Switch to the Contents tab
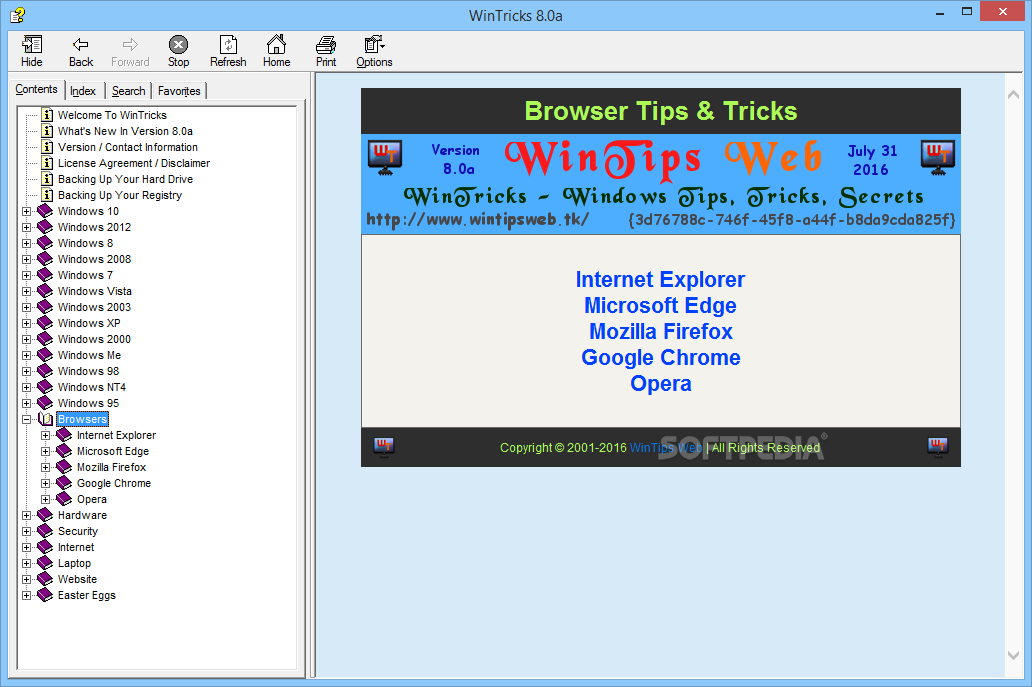Image resolution: width=1032 pixels, height=687 pixels. click(x=36, y=89)
